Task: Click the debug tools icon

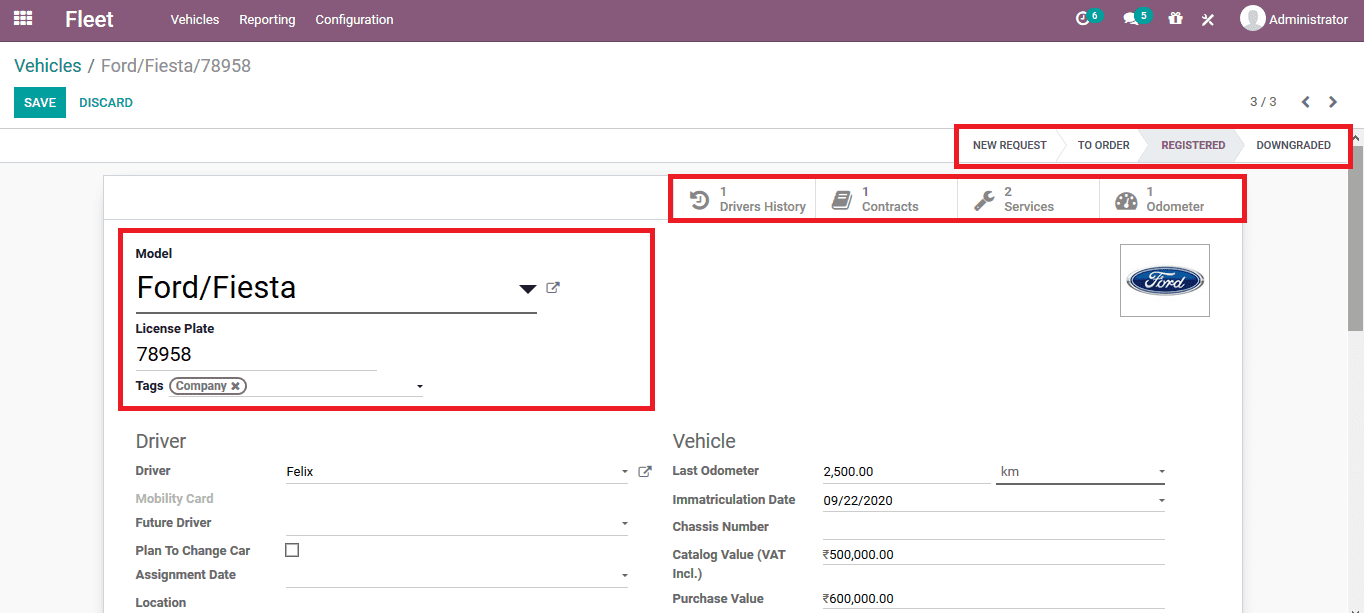Action: tap(1207, 19)
